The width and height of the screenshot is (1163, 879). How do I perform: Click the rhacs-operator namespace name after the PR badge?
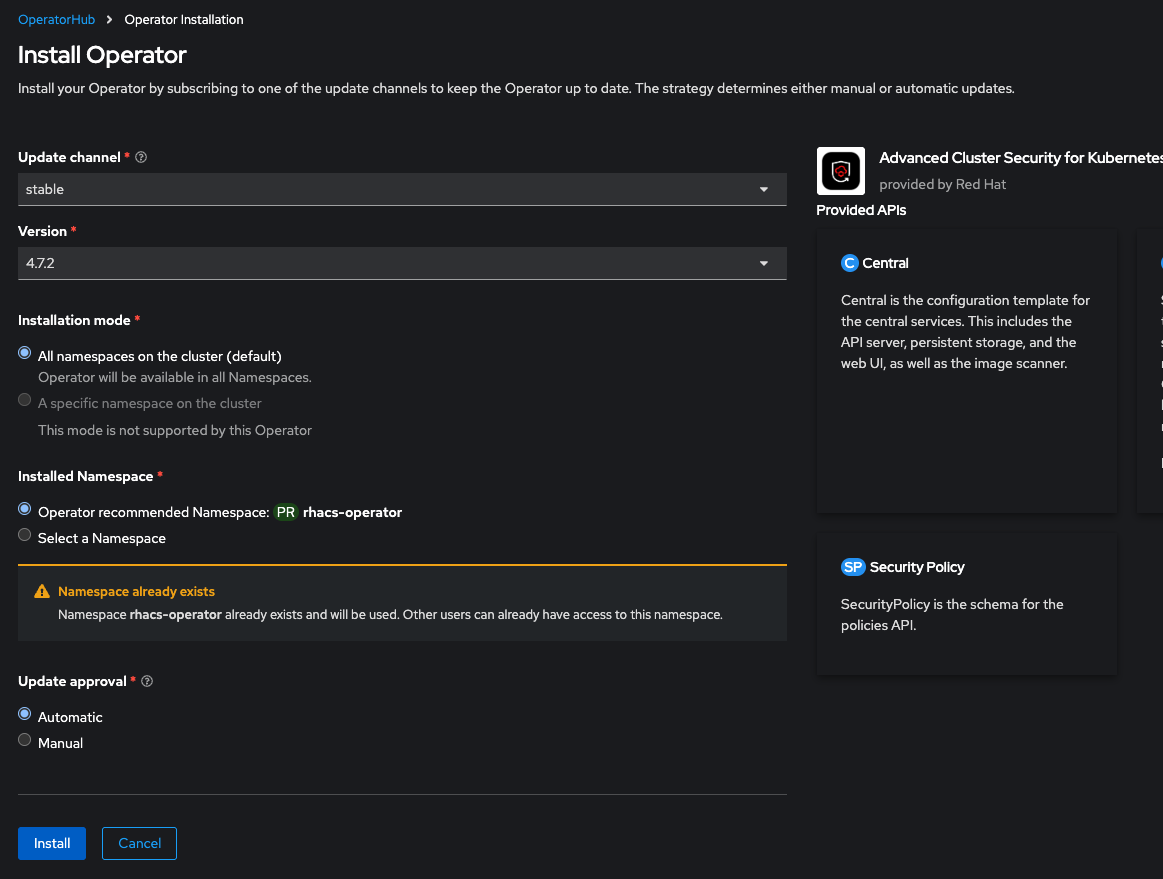click(x=352, y=513)
